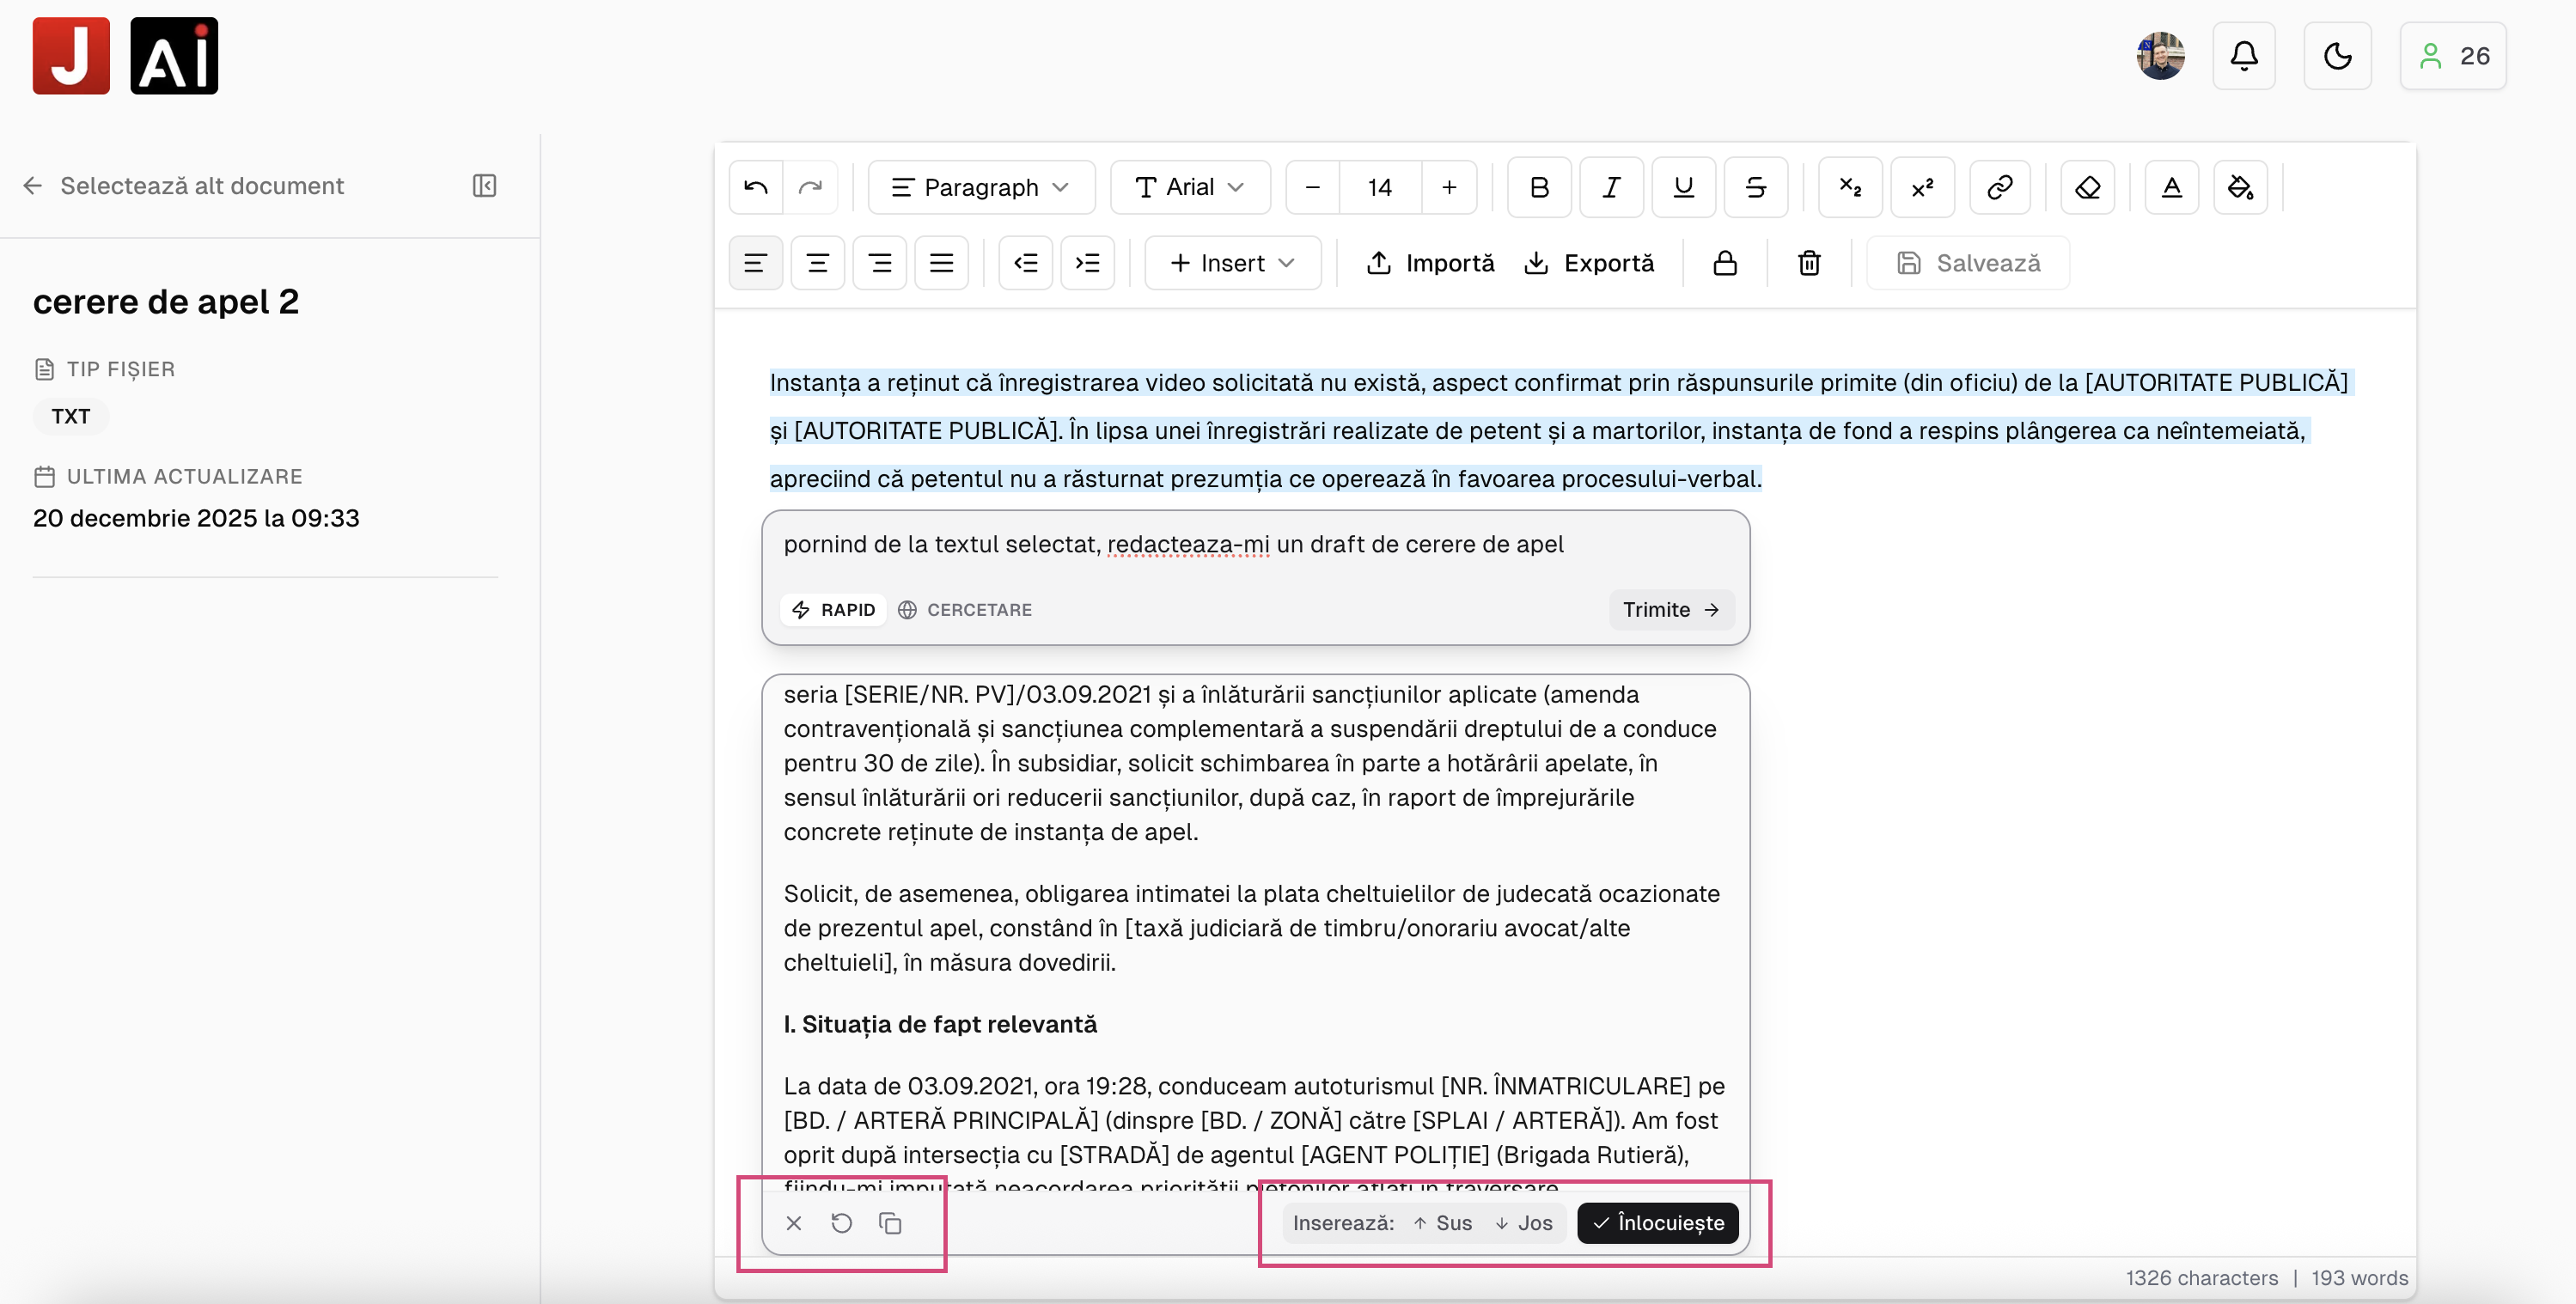Select the subscript formatting icon
Viewport: 2576px width, 1304px height.
pyautogui.click(x=1849, y=187)
